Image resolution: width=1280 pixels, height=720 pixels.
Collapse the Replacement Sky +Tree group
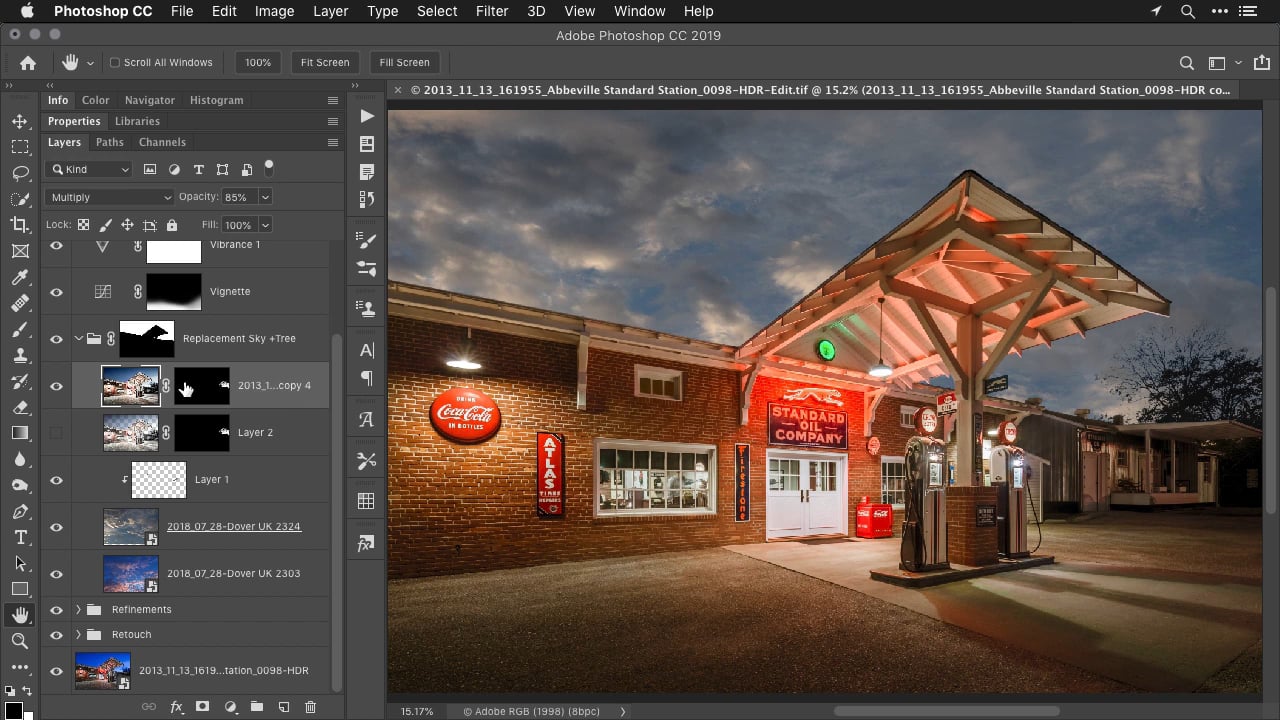(x=79, y=339)
